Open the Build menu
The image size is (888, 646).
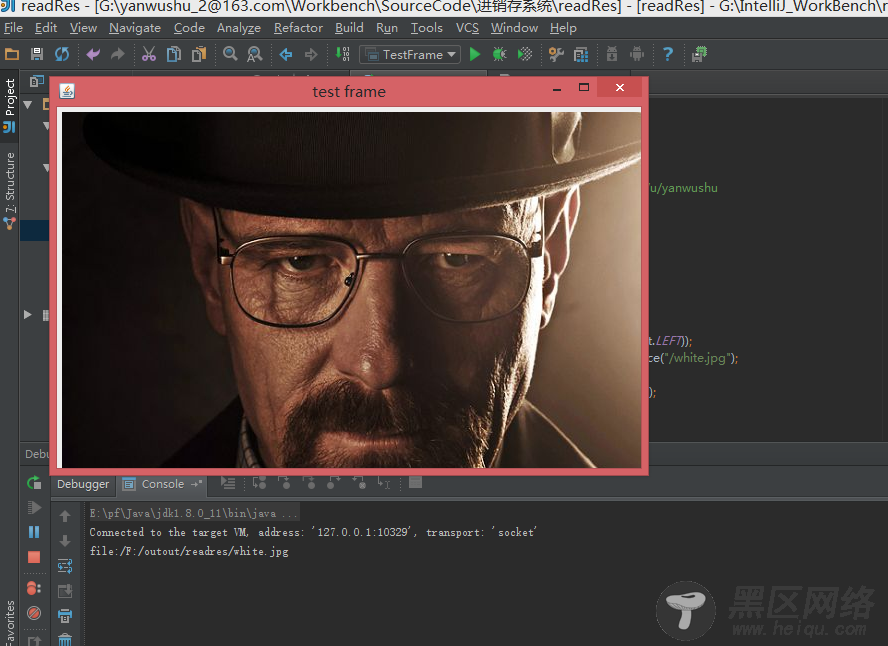(349, 28)
